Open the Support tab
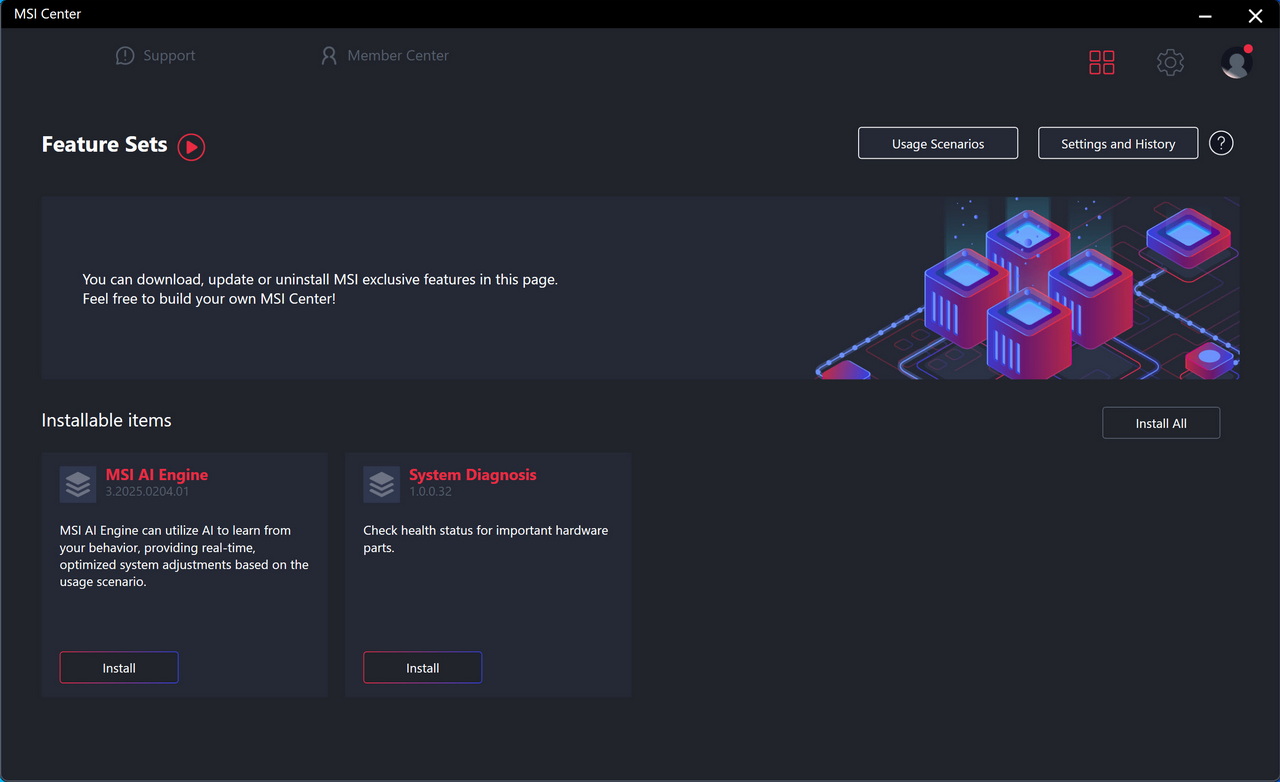1280x782 pixels. [x=155, y=56]
